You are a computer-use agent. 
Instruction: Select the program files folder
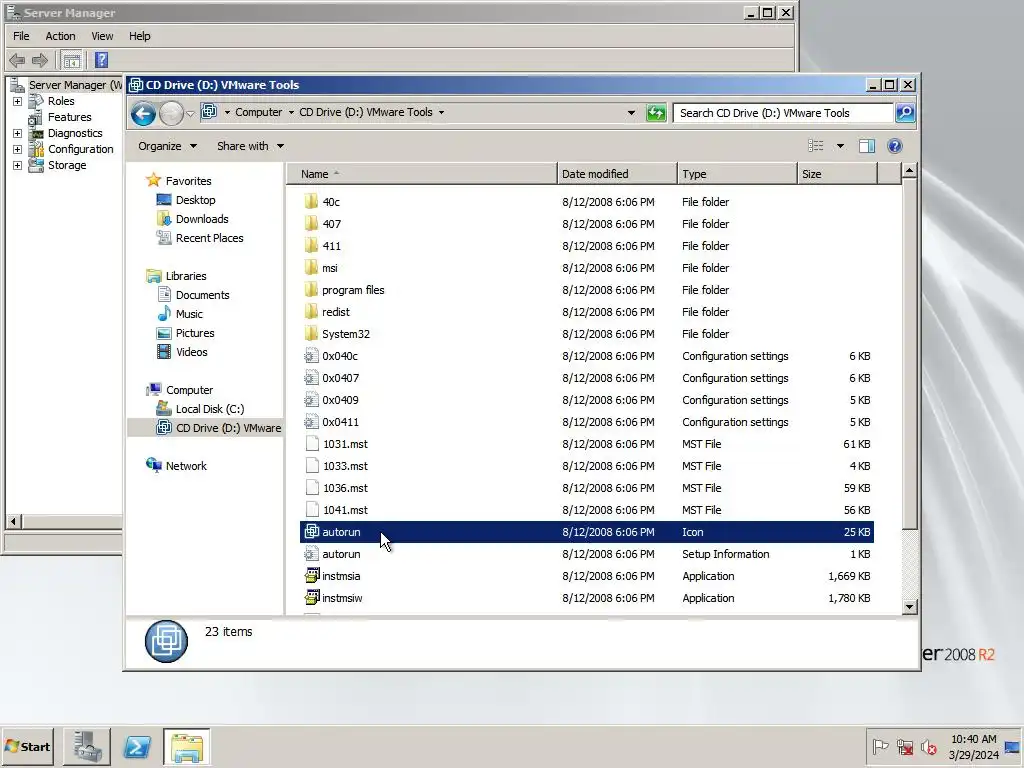(353, 290)
